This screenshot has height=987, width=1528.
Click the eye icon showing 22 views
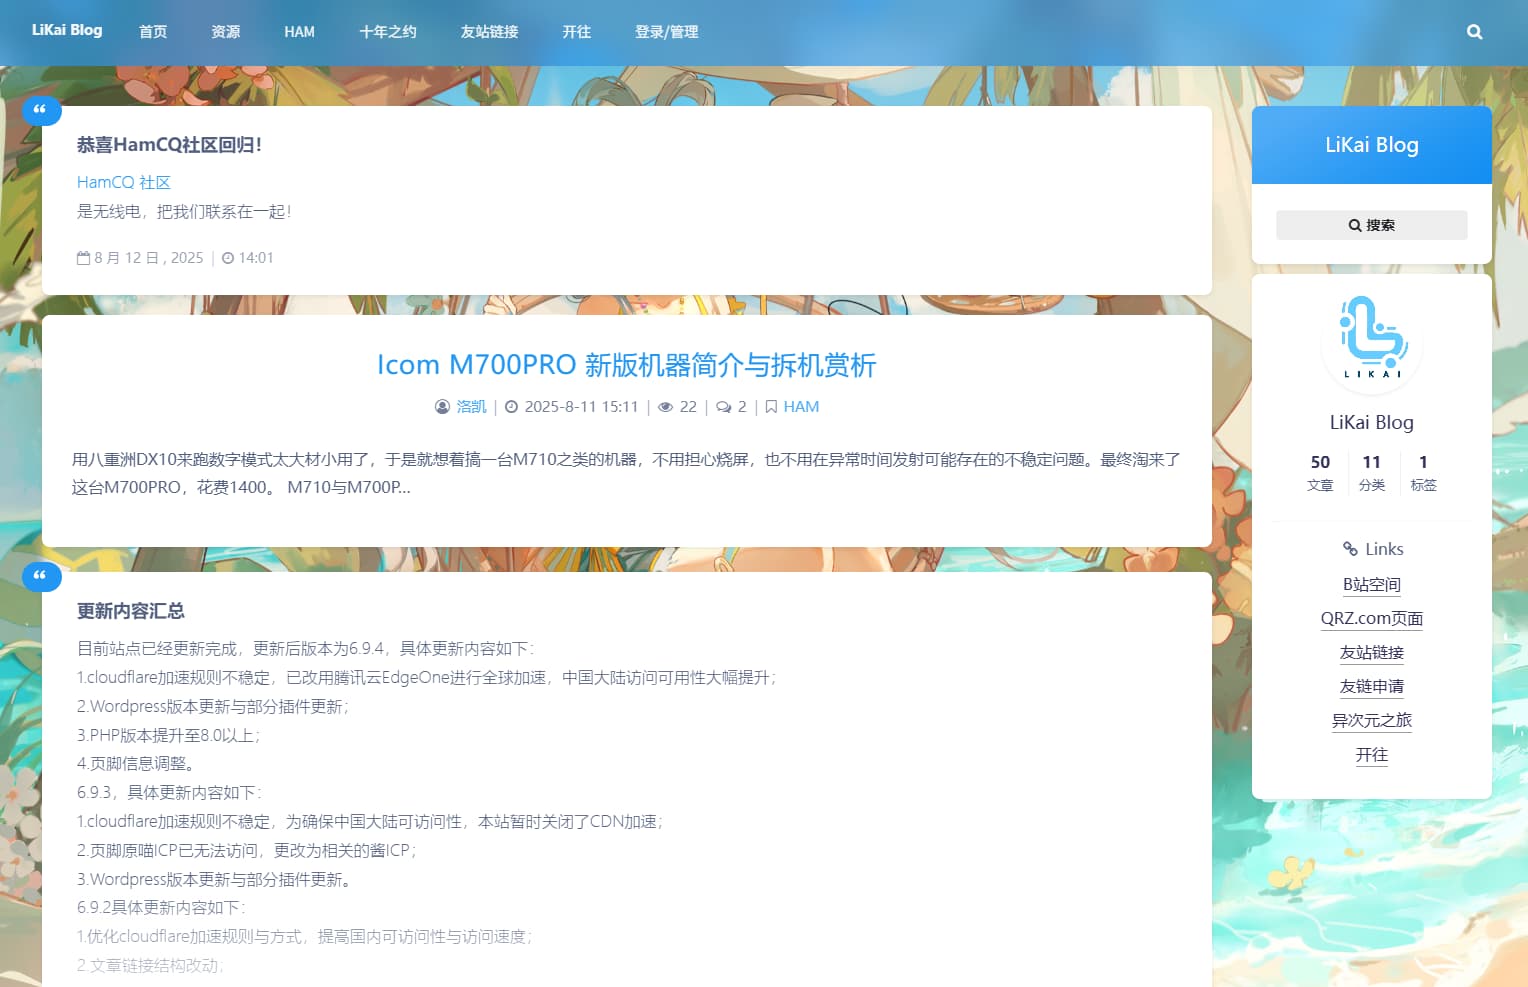click(x=666, y=406)
